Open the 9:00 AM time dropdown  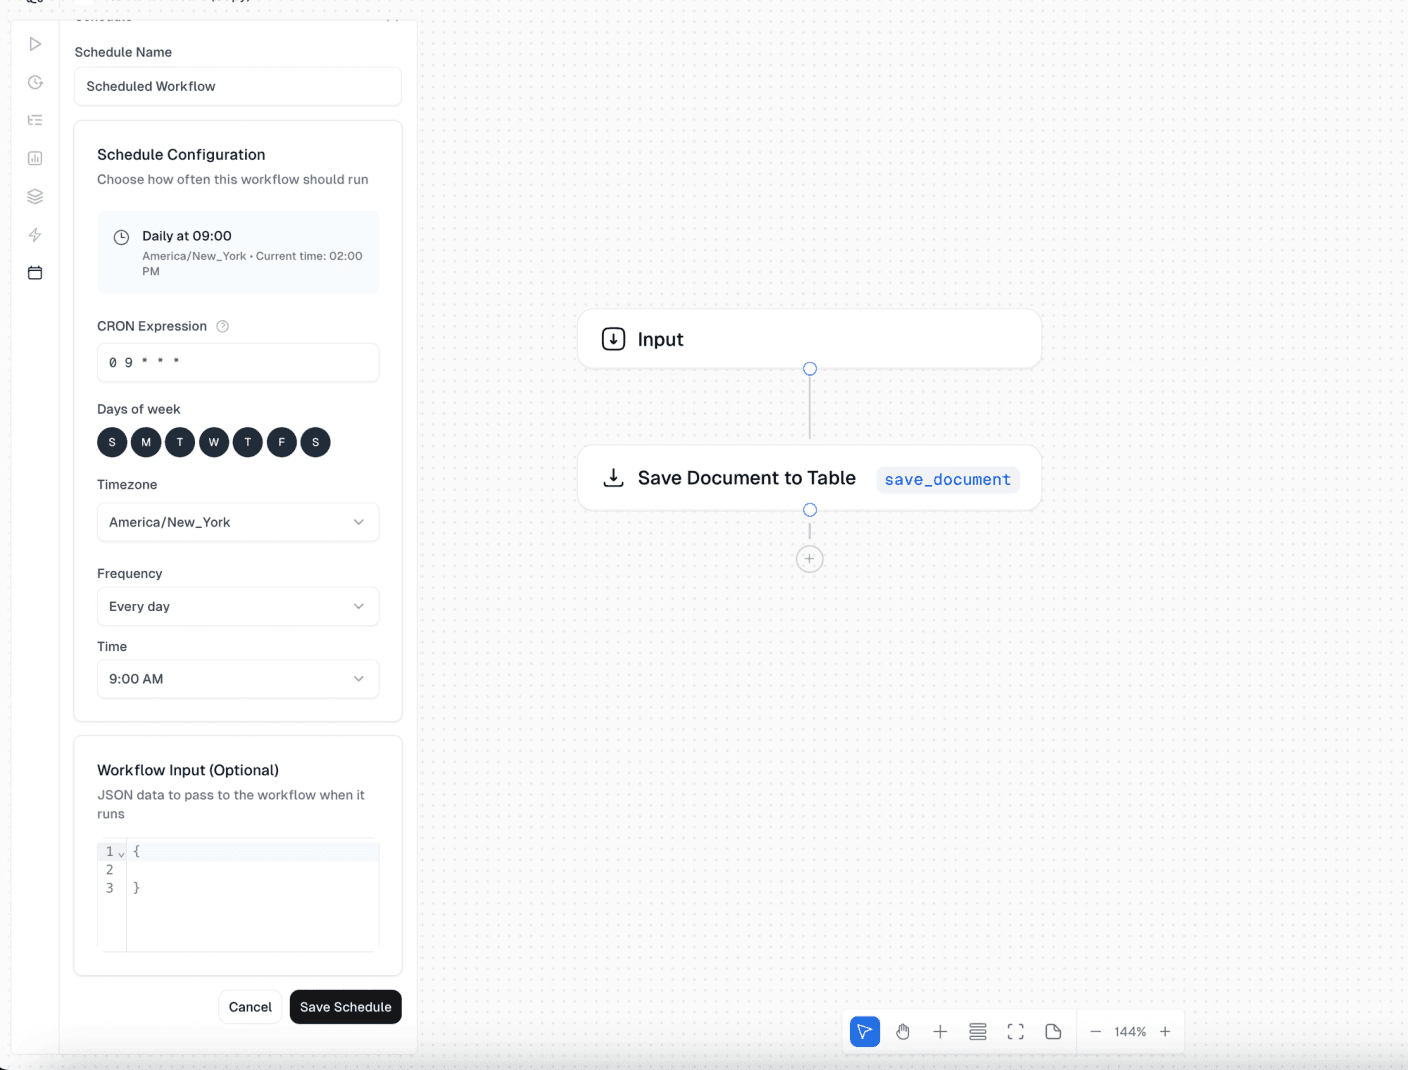(x=238, y=679)
